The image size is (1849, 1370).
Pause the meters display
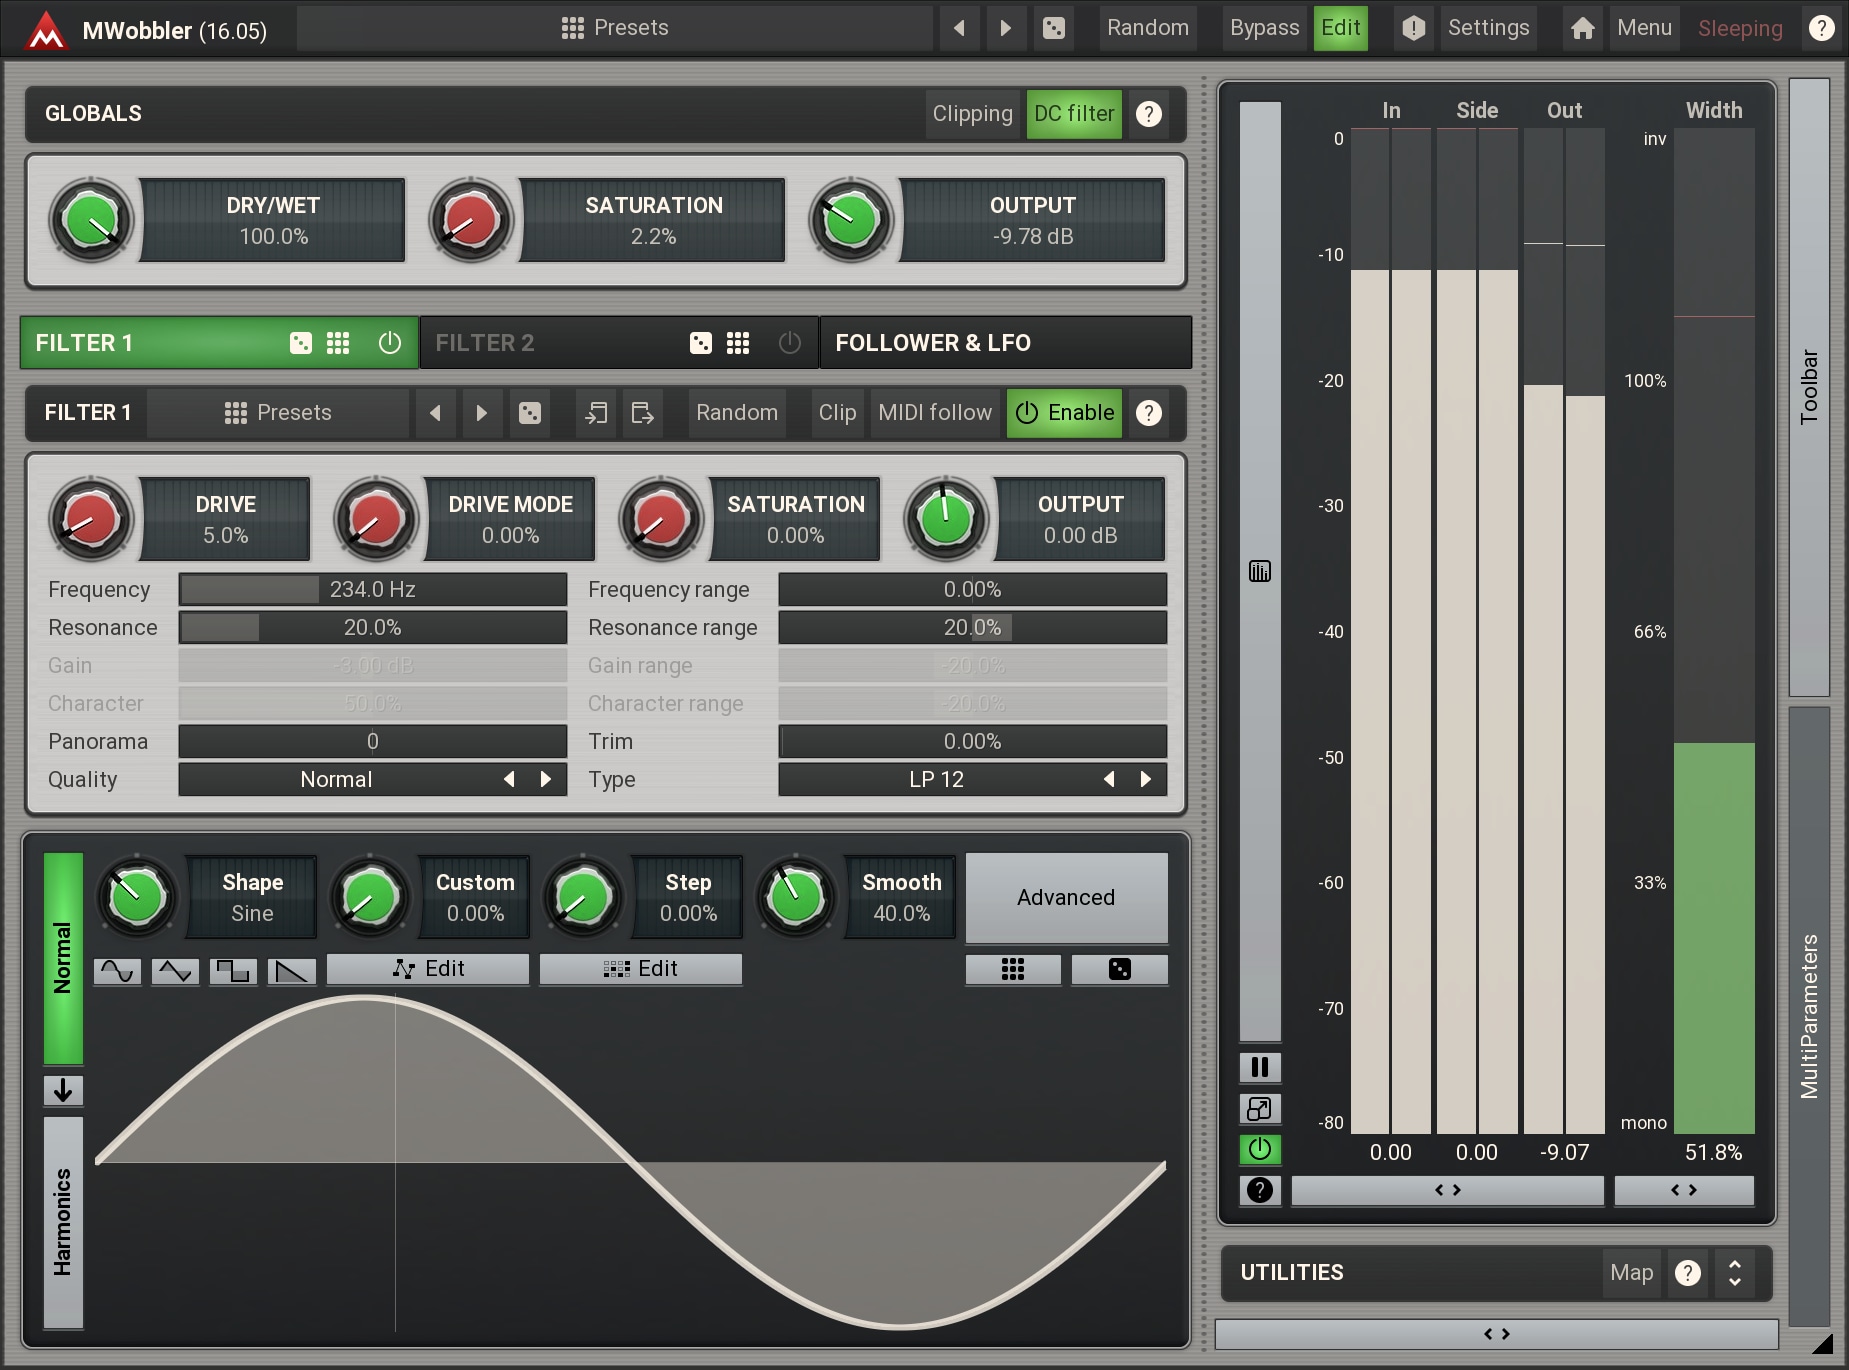1260,1067
